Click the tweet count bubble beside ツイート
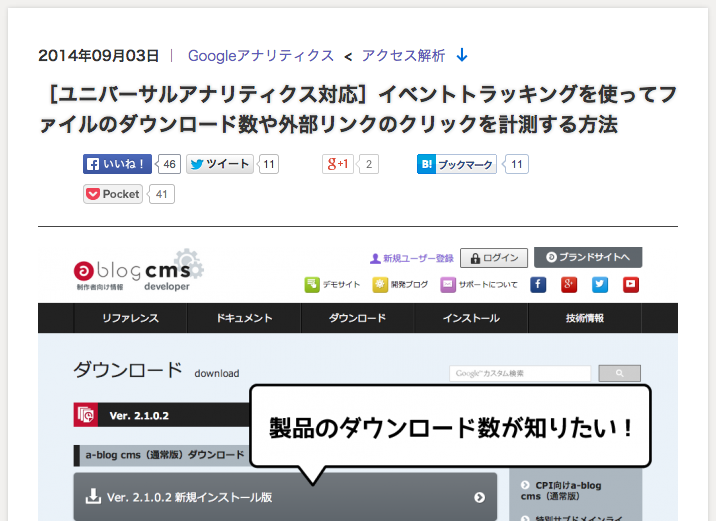Screen dimensions: 716x521 coord(268,164)
